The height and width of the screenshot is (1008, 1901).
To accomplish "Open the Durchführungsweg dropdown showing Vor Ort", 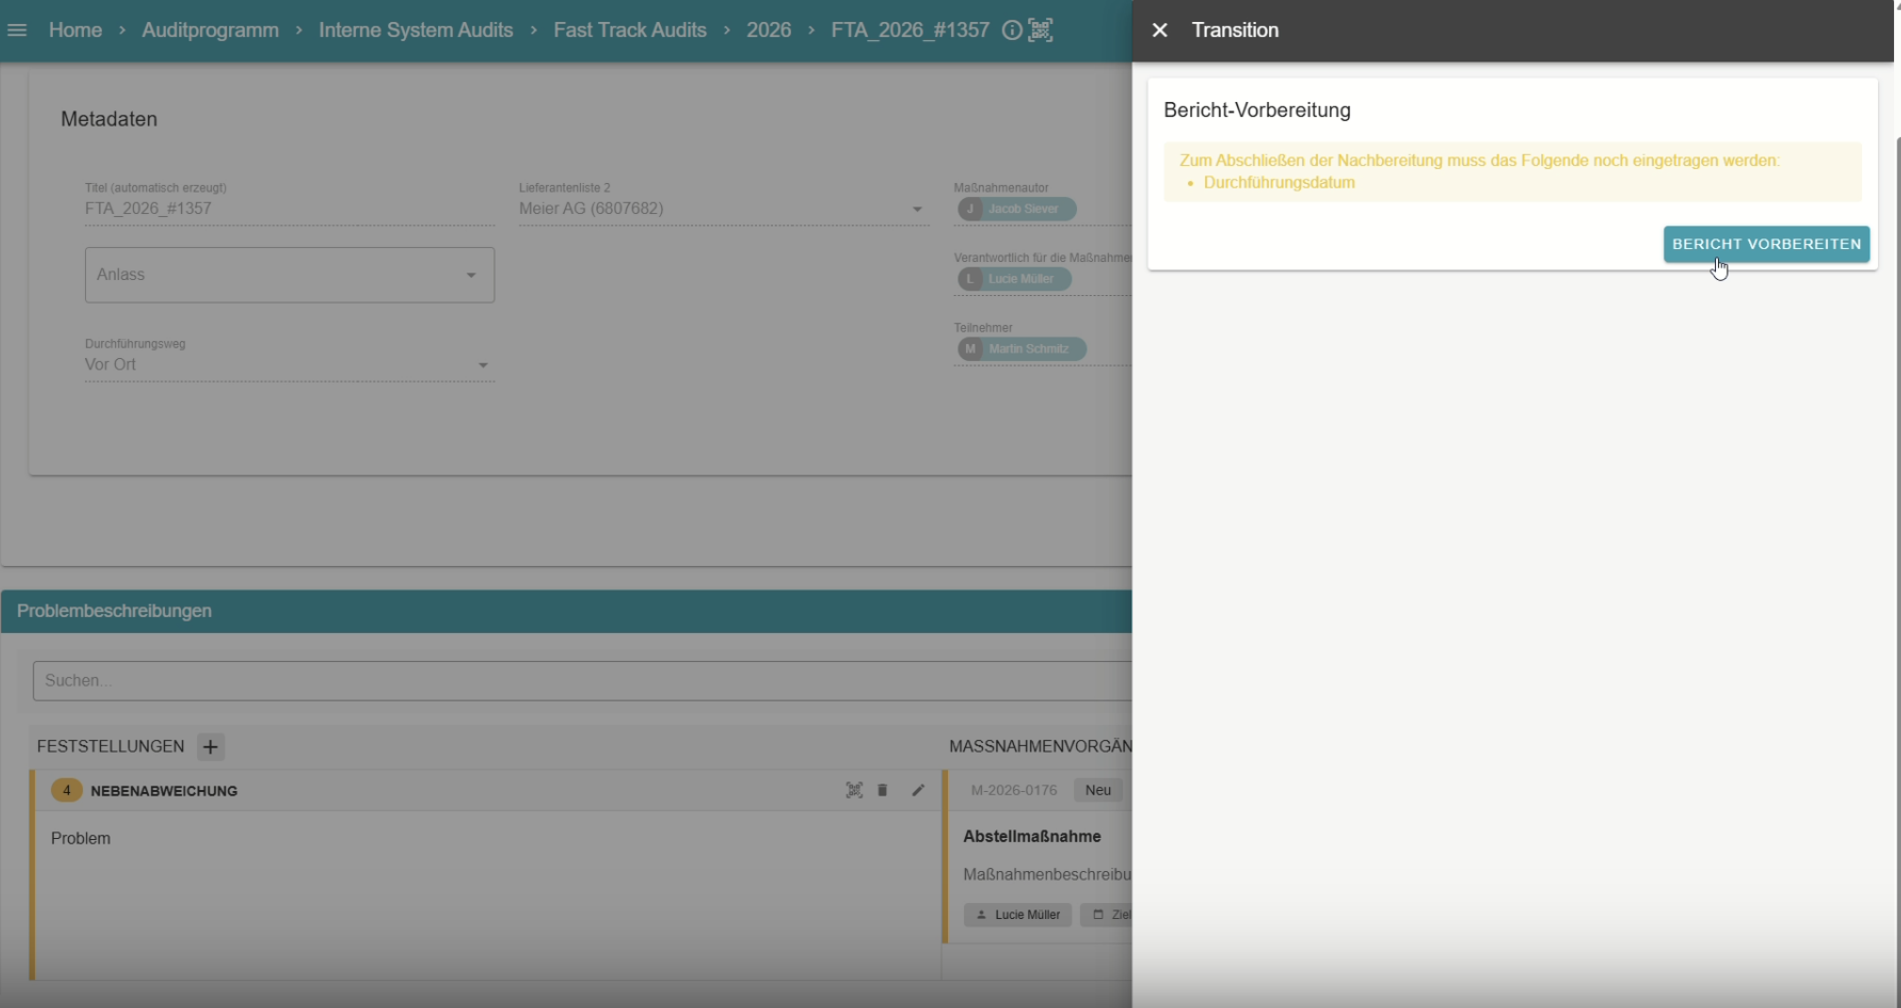I will [290, 365].
